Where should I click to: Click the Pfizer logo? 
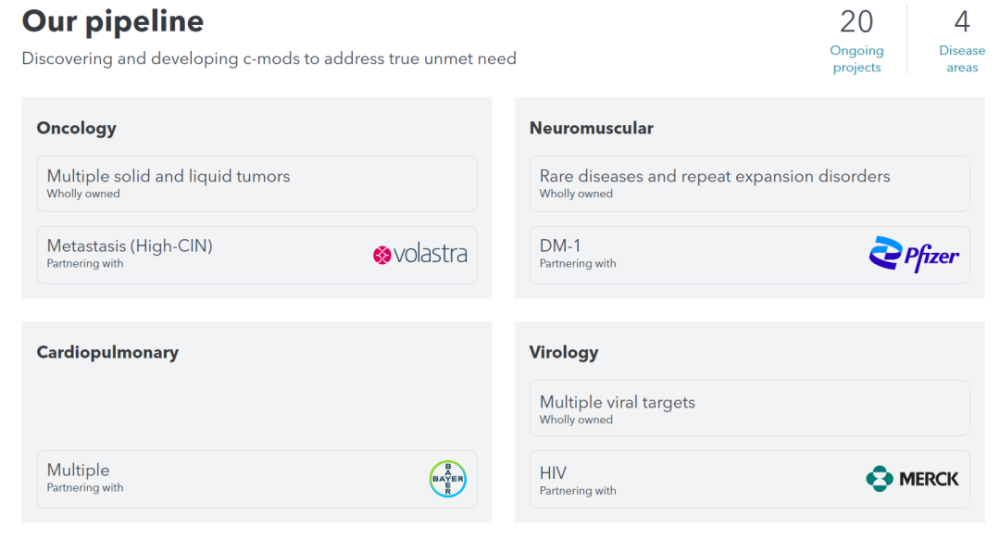coord(914,254)
